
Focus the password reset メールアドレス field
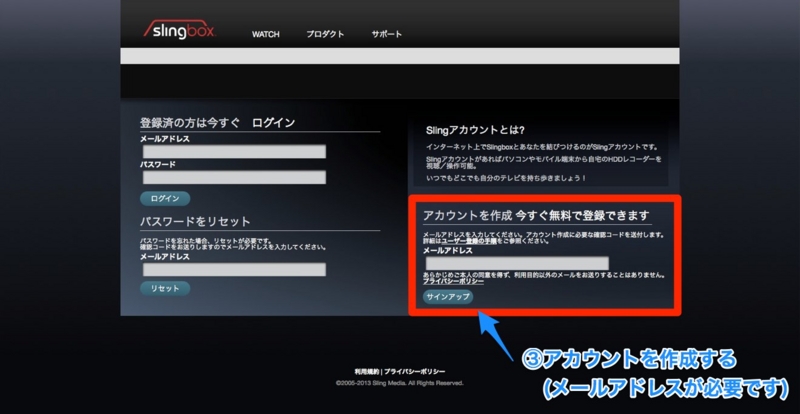point(234,270)
